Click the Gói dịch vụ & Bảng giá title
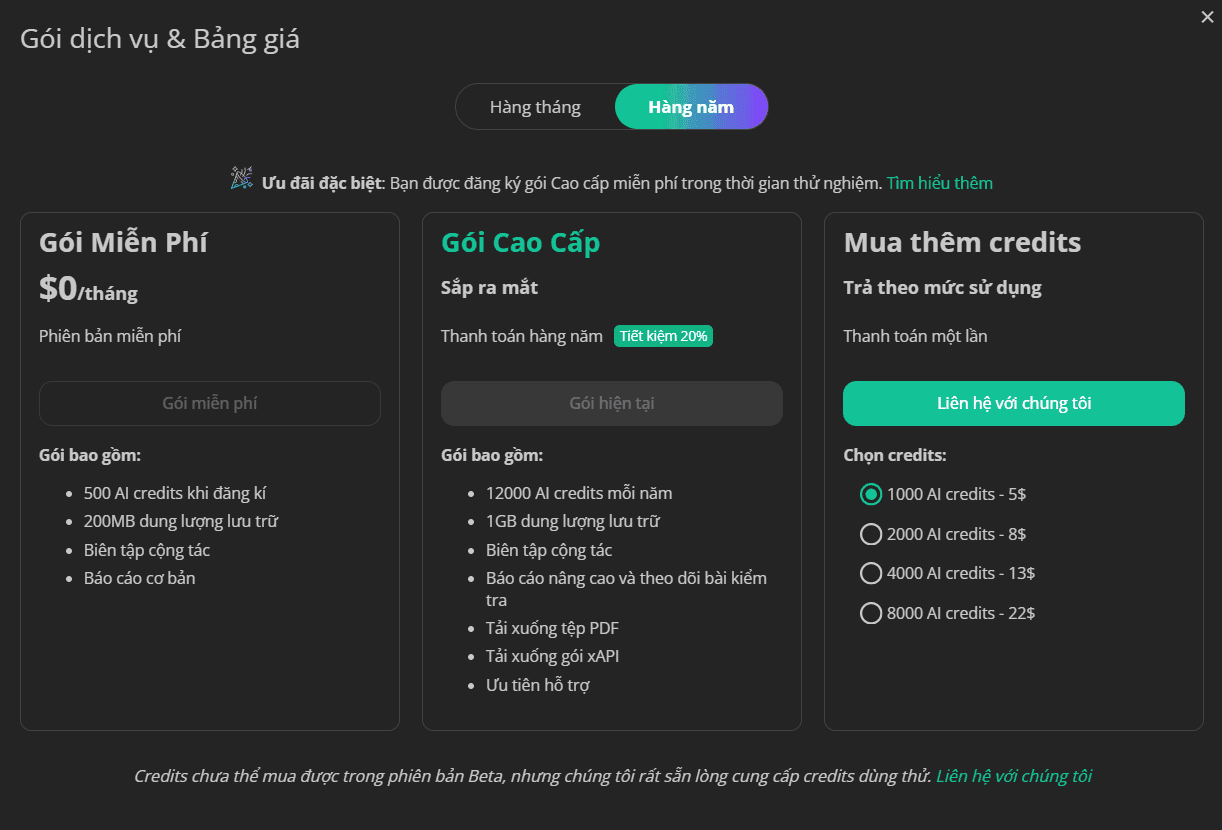 click(160, 39)
